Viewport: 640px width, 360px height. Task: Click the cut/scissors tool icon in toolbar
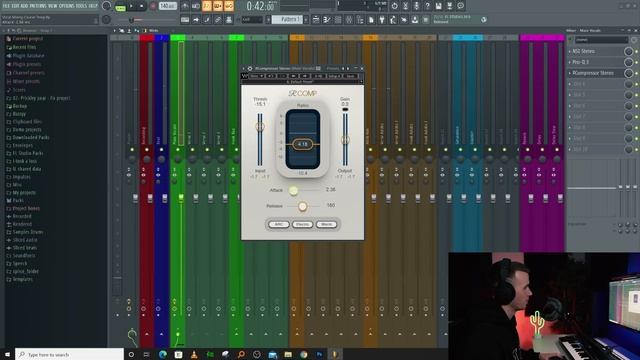pos(405,6)
